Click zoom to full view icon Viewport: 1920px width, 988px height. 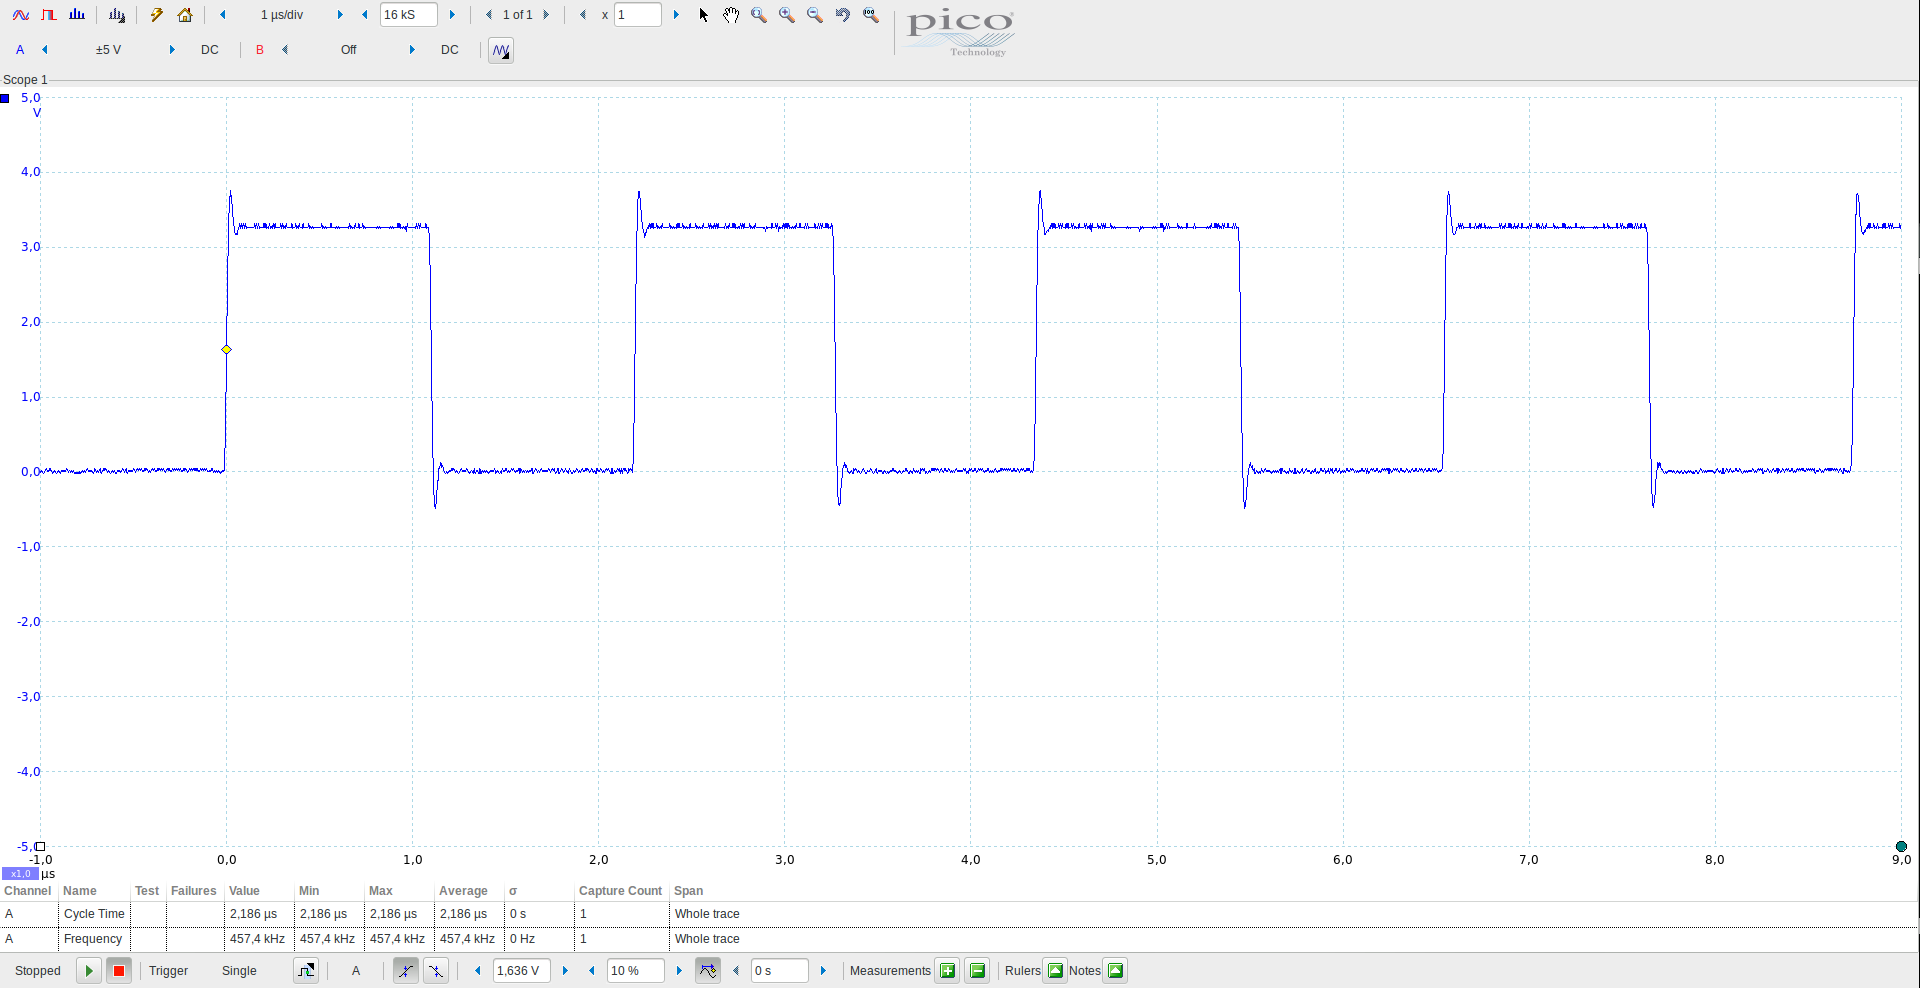pyautogui.click(x=871, y=15)
